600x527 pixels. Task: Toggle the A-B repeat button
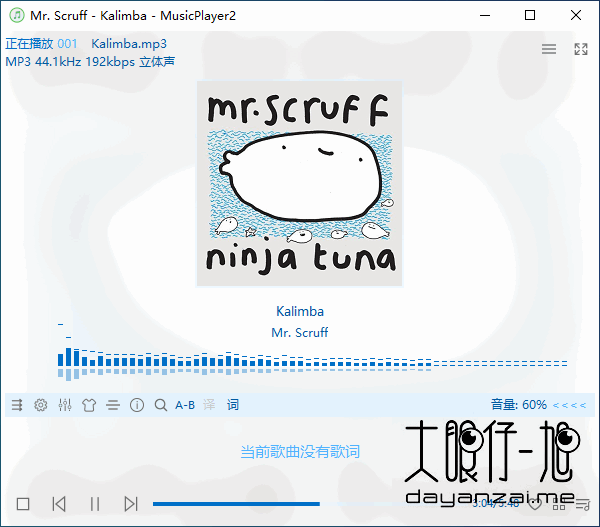point(185,405)
